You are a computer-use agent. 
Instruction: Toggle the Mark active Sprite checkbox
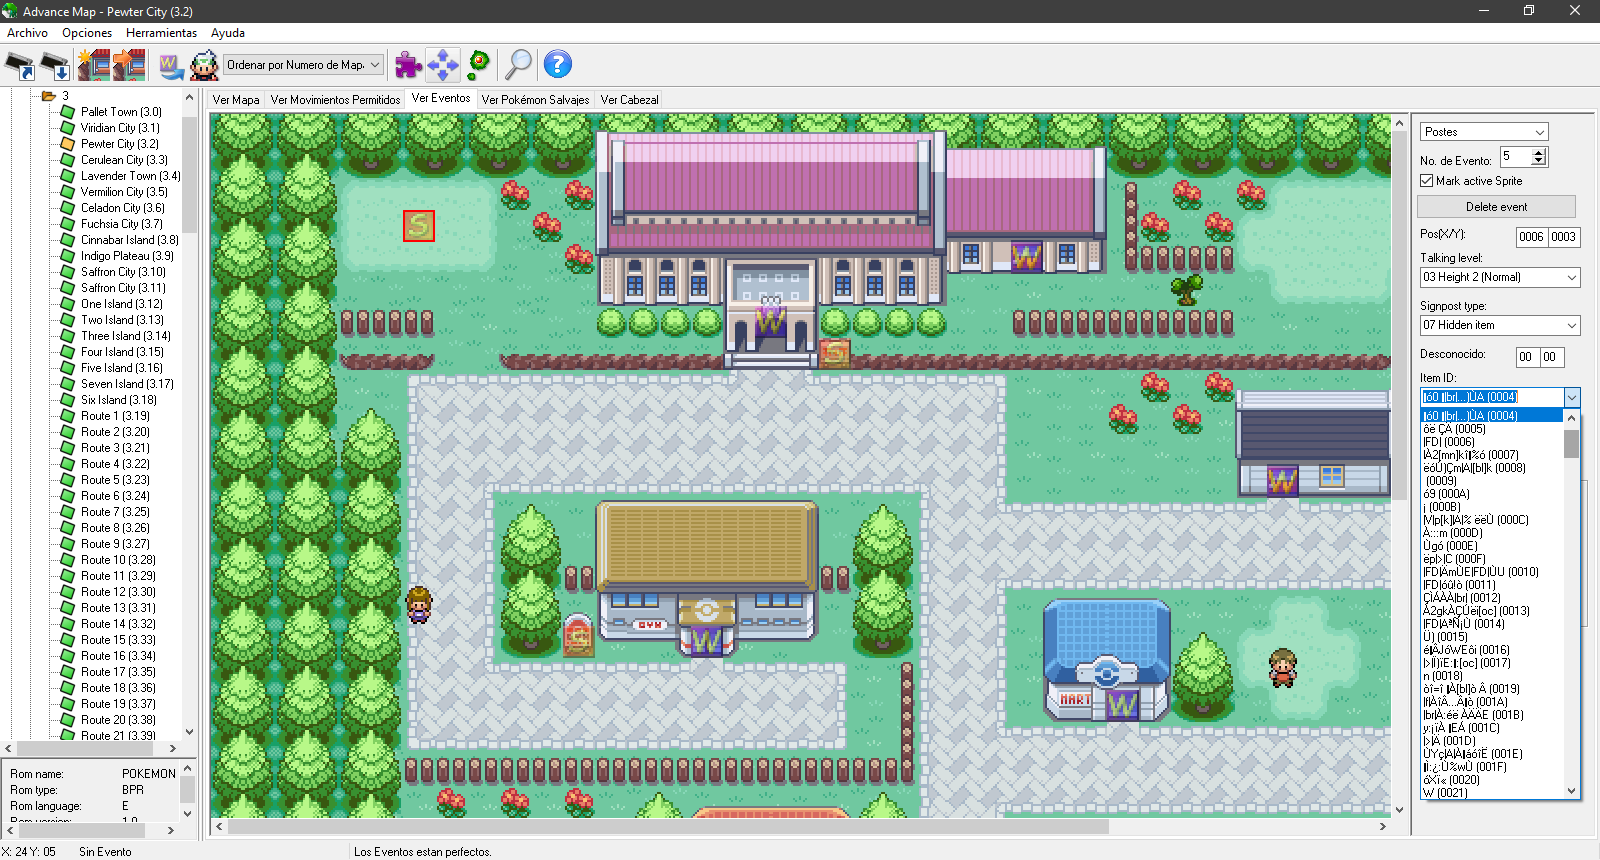[1427, 181]
